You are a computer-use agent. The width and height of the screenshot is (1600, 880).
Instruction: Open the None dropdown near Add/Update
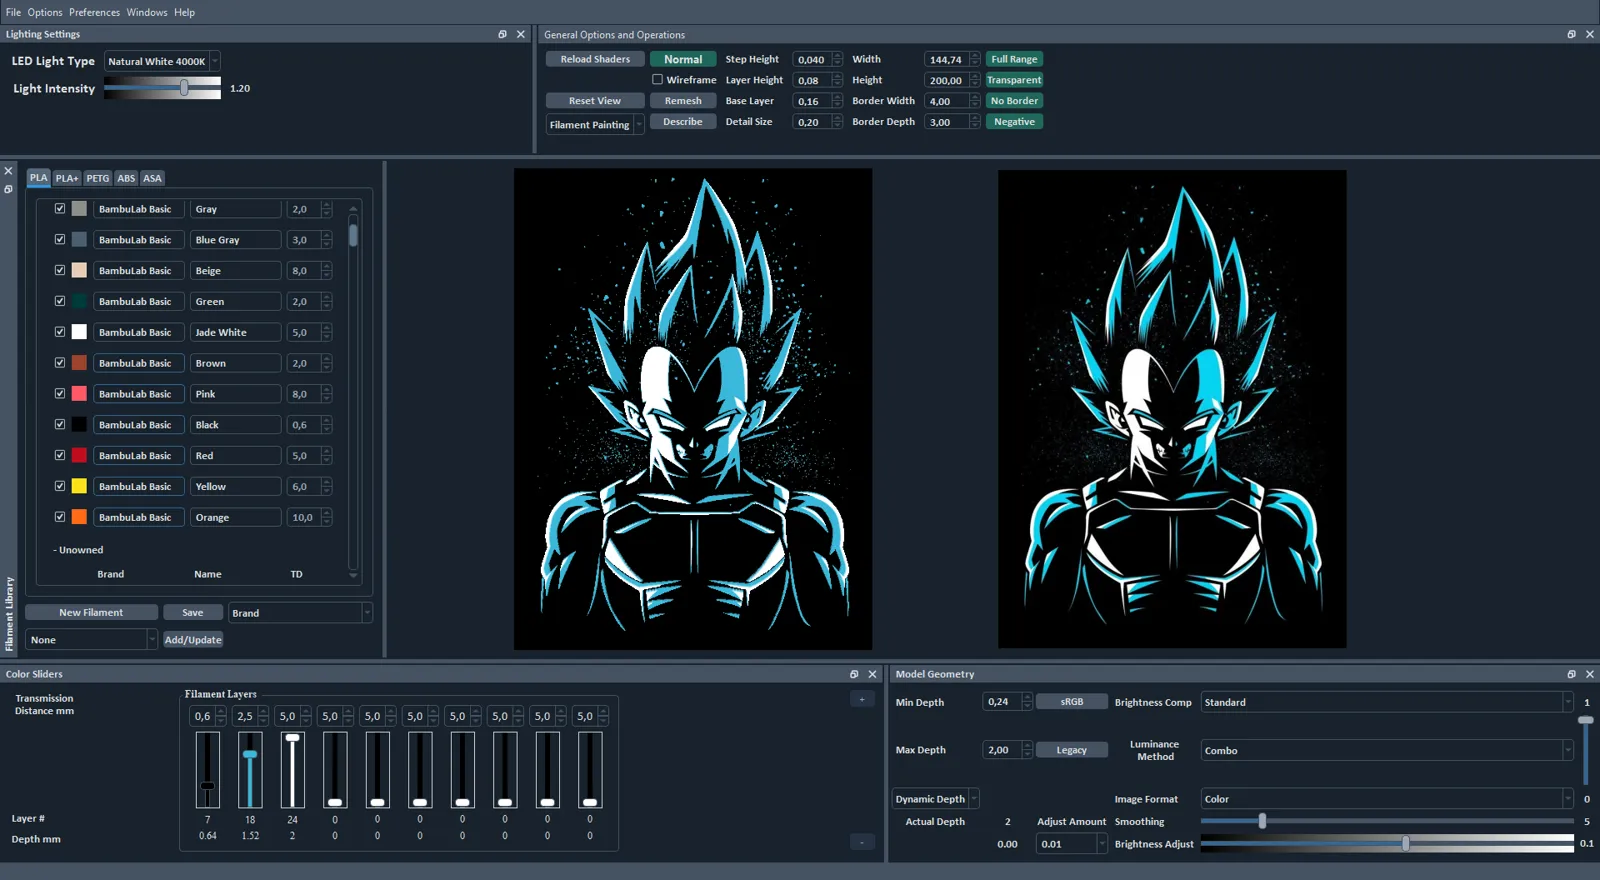point(91,640)
